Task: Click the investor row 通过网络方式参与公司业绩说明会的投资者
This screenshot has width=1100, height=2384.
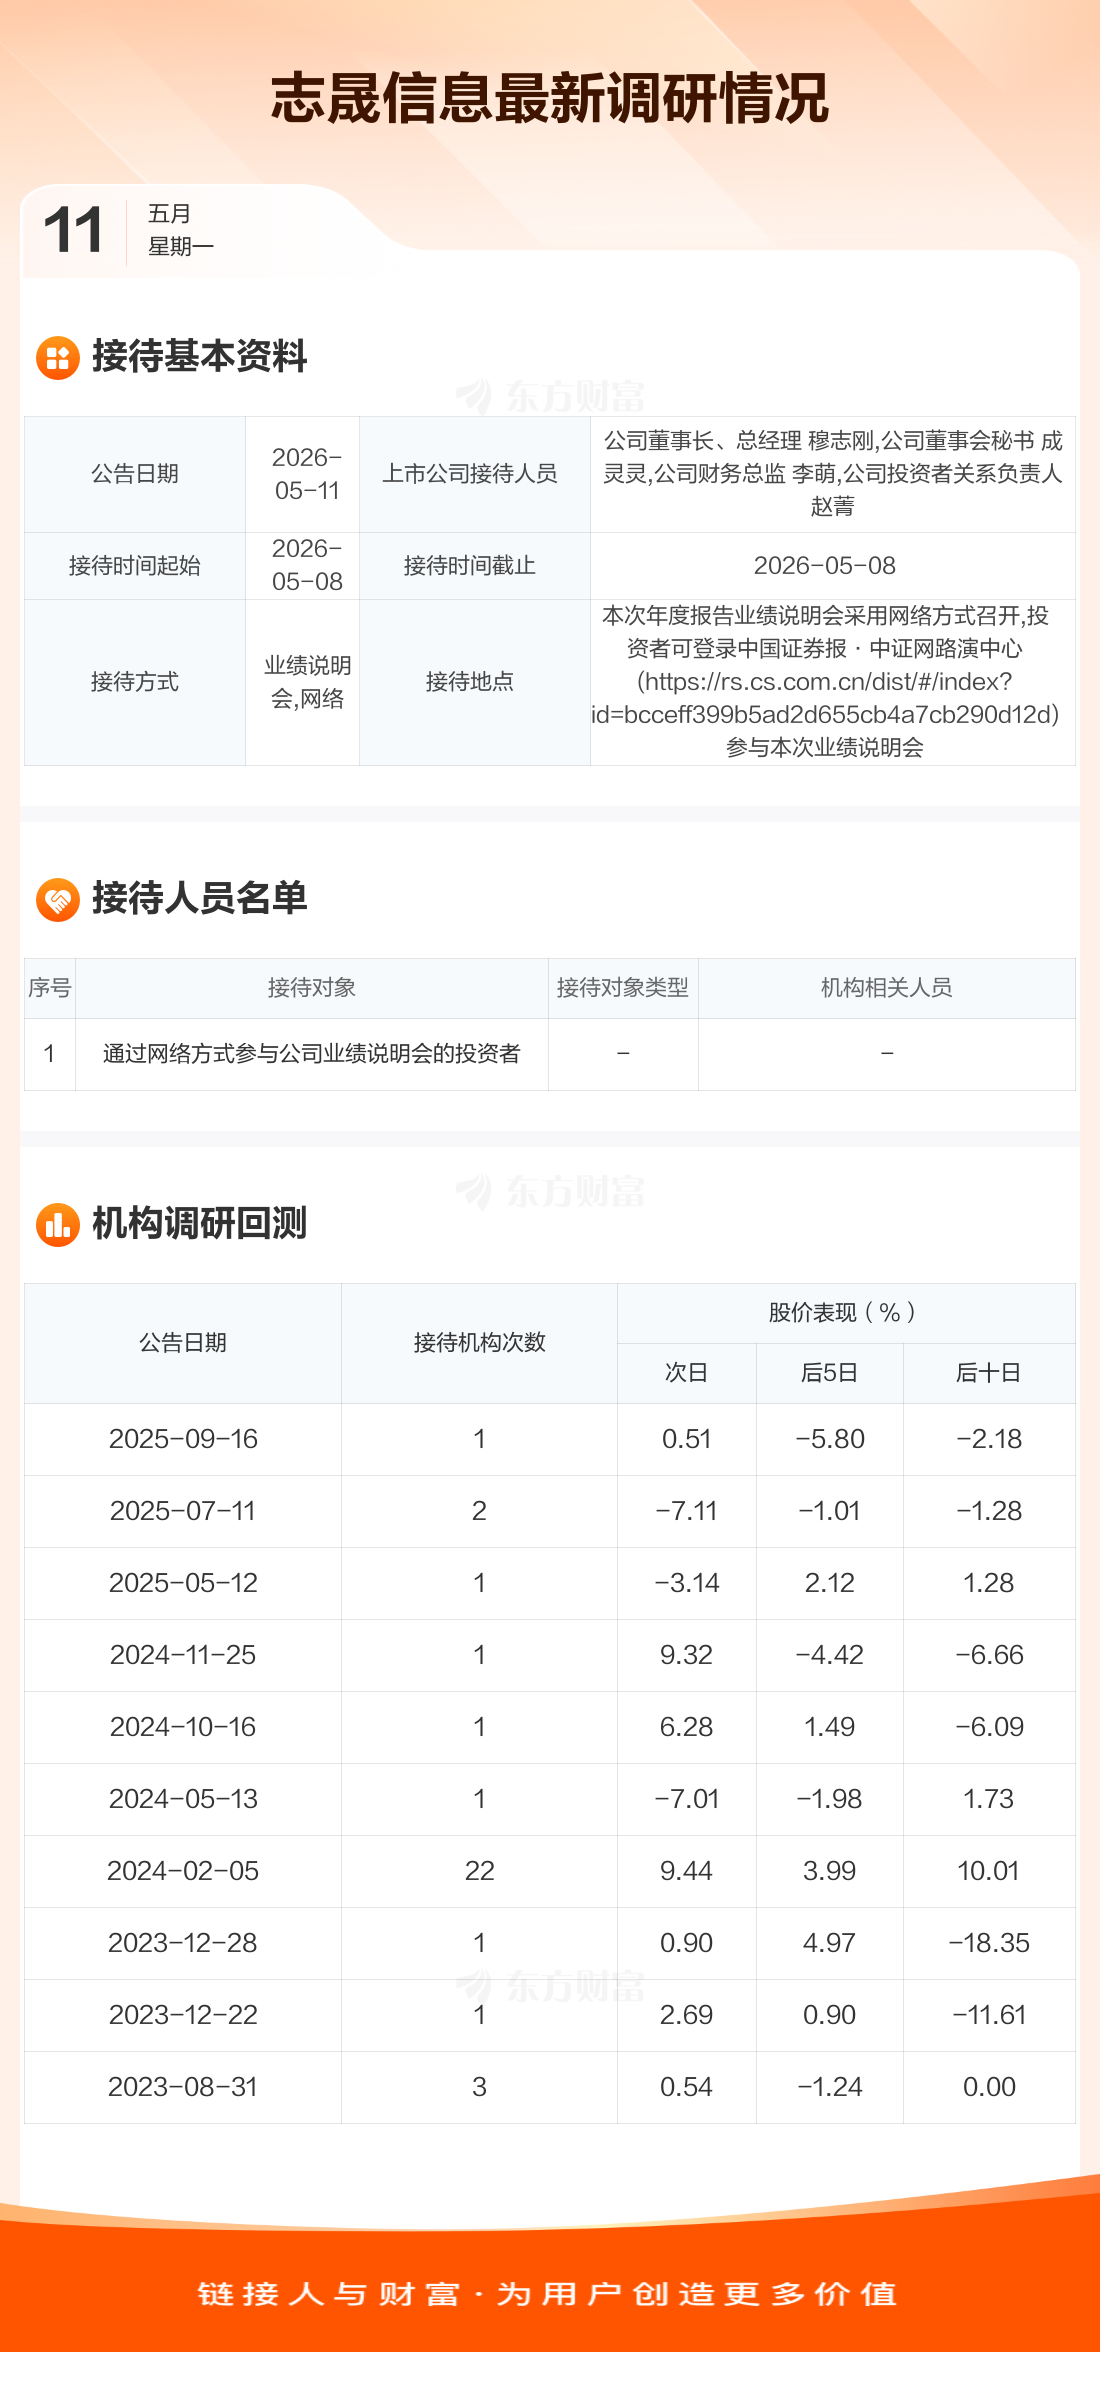Action: (550, 1054)
